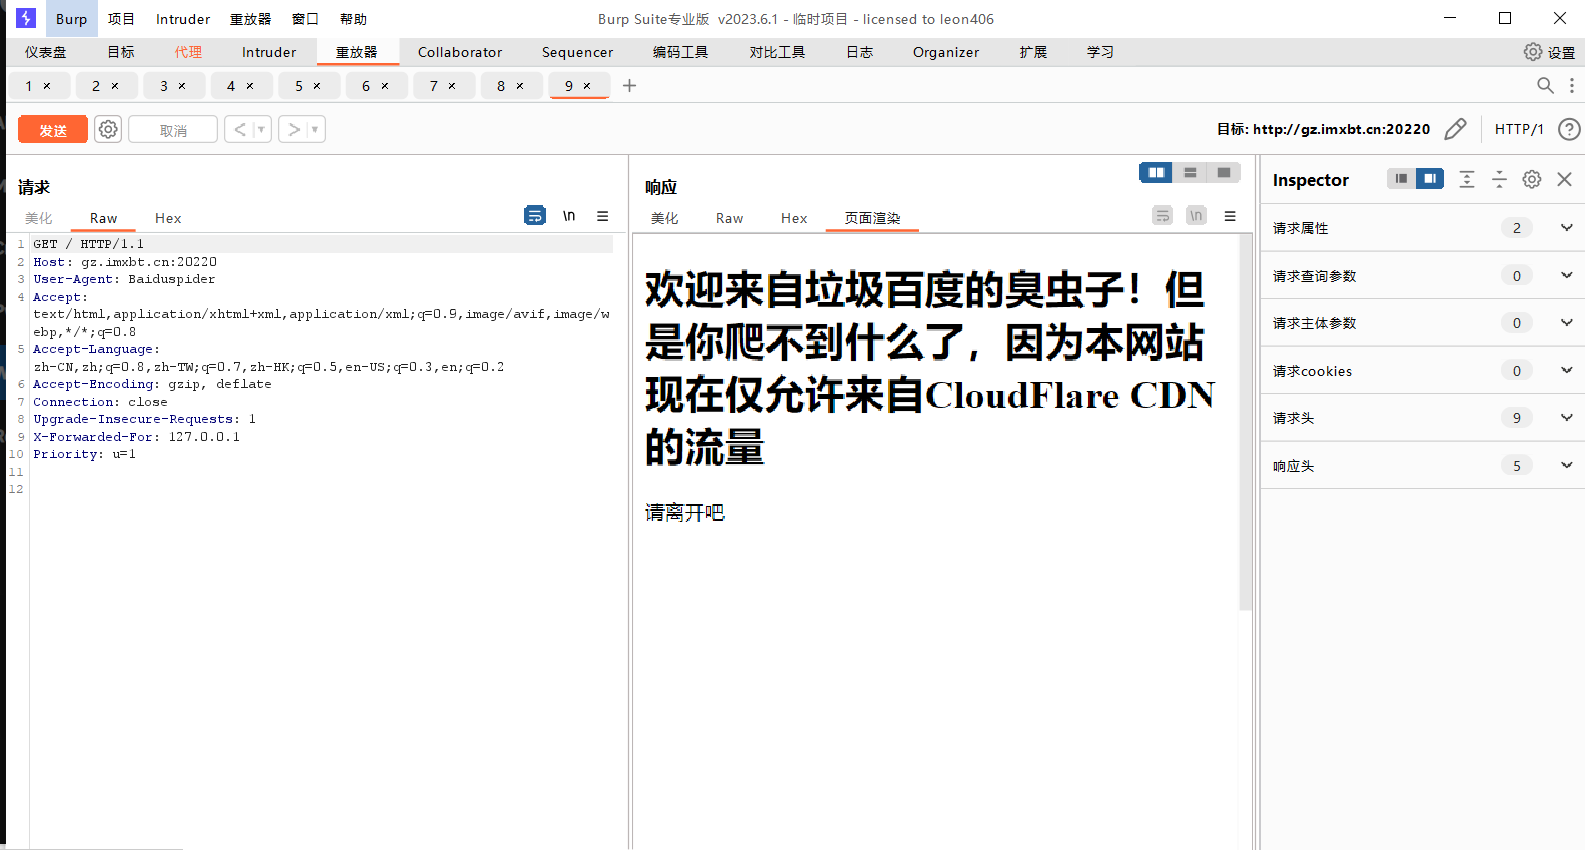The width and height of the screenshot is (1585, 850).
Task: Open the Organizer tab
Action: point(946,52)
